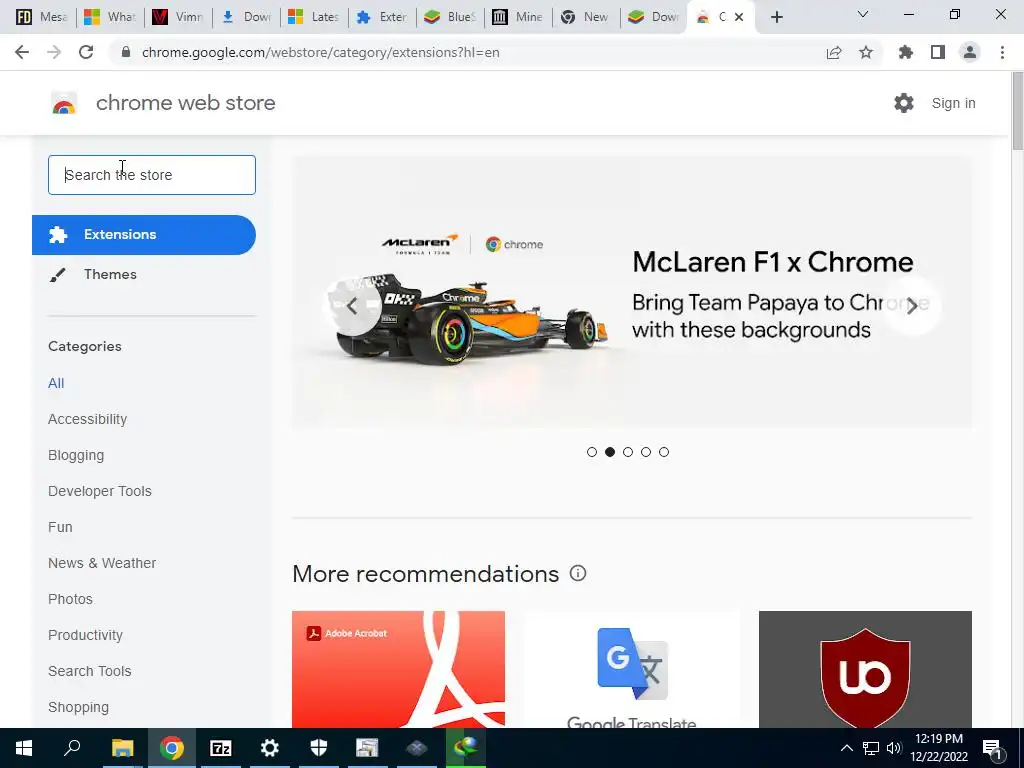This screenshot has width=1024, height=768.
Task: Select third carousel dot
Action: 628,452
